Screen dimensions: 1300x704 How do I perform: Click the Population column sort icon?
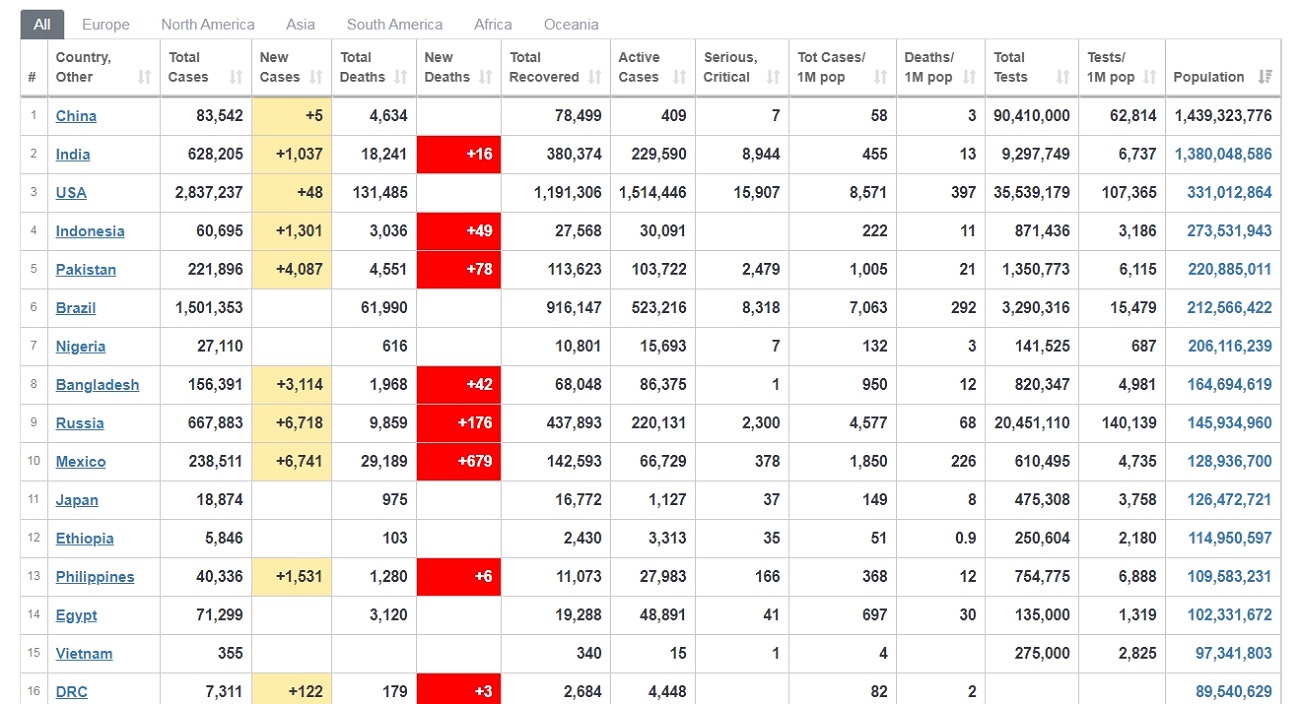click(1265, 77)
